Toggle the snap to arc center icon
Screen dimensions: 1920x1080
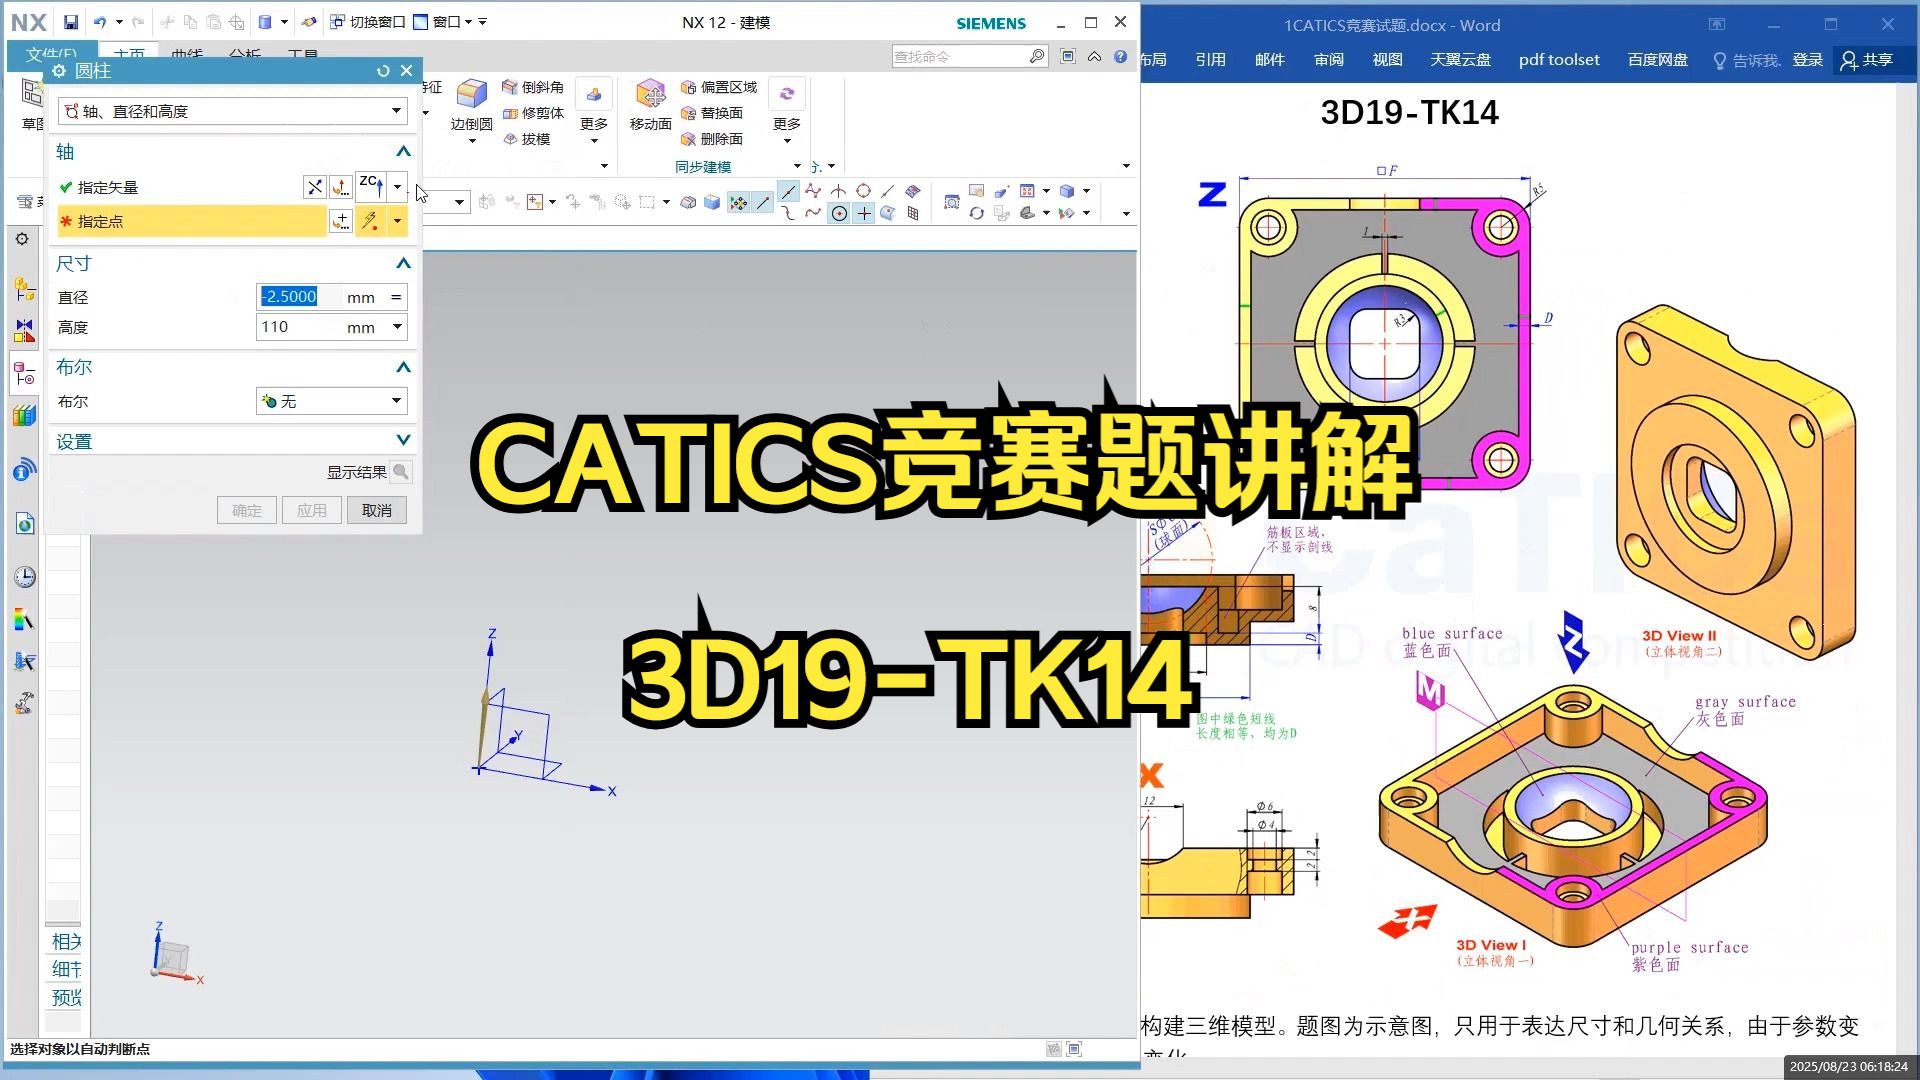(x=839, y=213)
